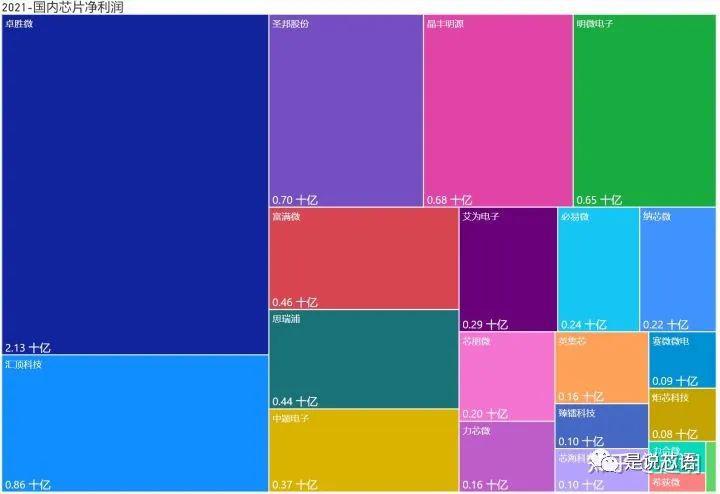Image resolution: width=720 pixels, height=494 pixels.
Task: Click the 2.13 十亿 value label
Action: 28,348
